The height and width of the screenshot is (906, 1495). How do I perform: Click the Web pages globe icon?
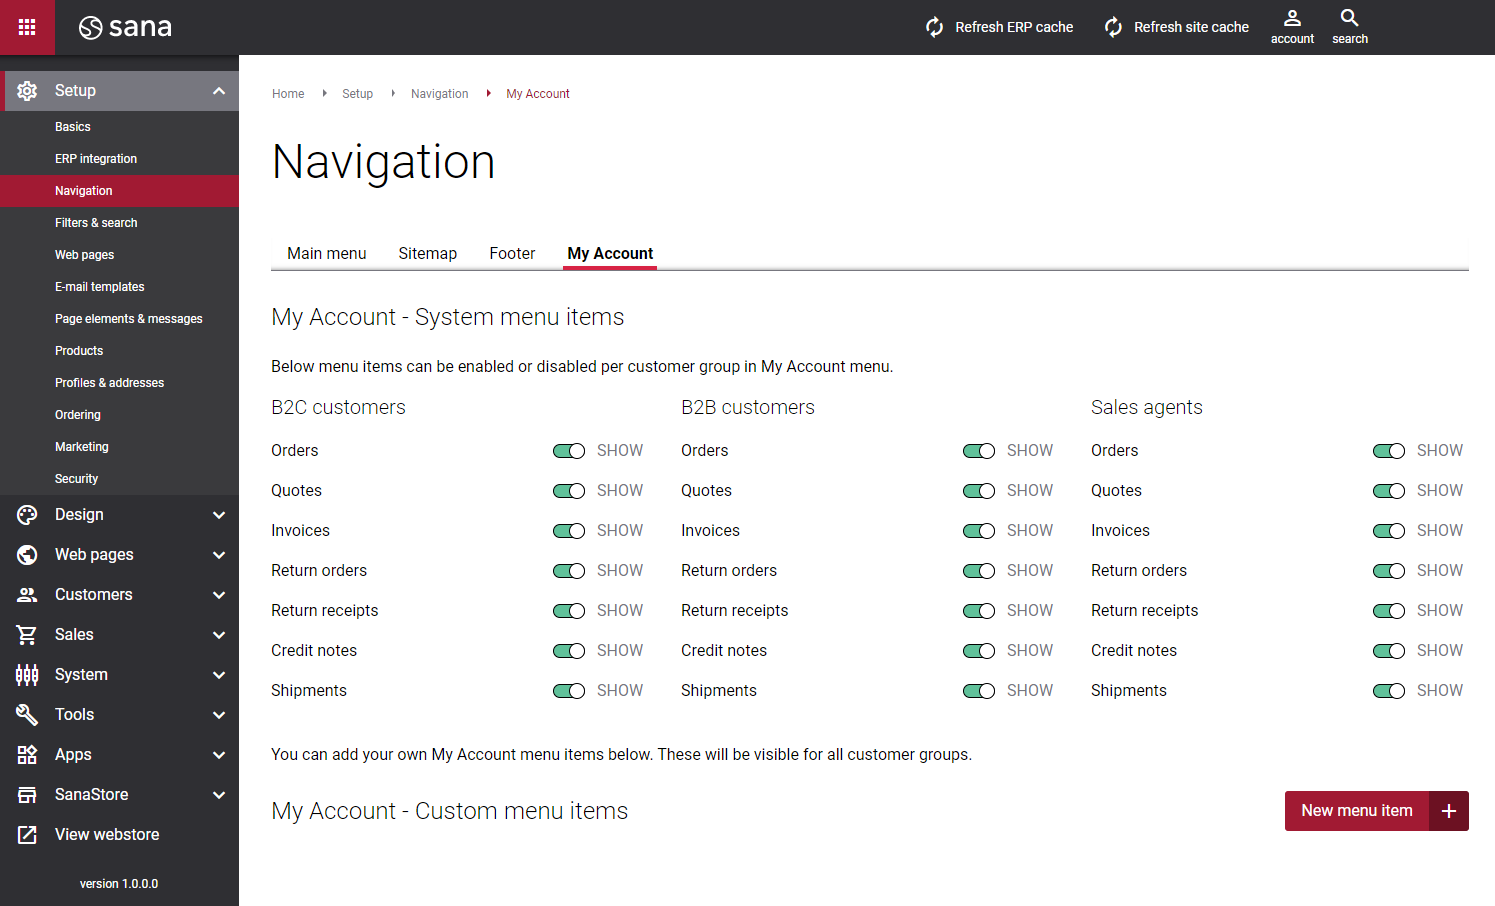point(27,555)
